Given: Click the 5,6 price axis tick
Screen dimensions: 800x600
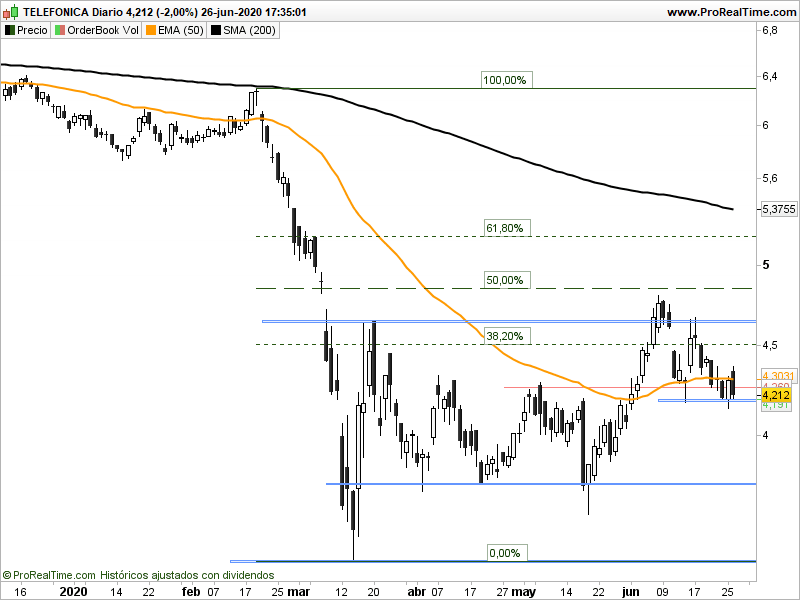Looking at the screenshot, I should [770, 179].
